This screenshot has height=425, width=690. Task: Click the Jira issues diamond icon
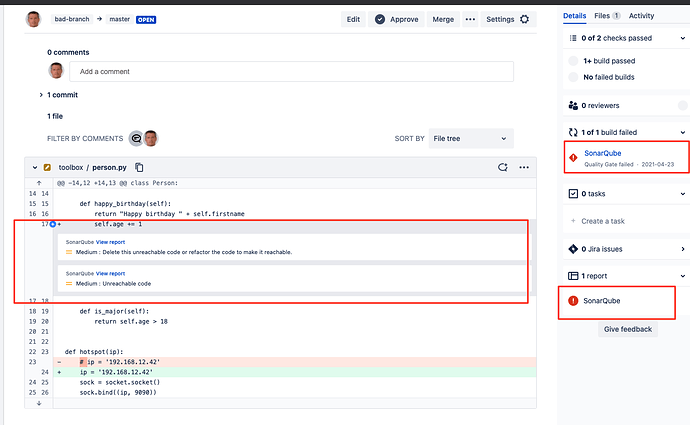coord(573,249)
